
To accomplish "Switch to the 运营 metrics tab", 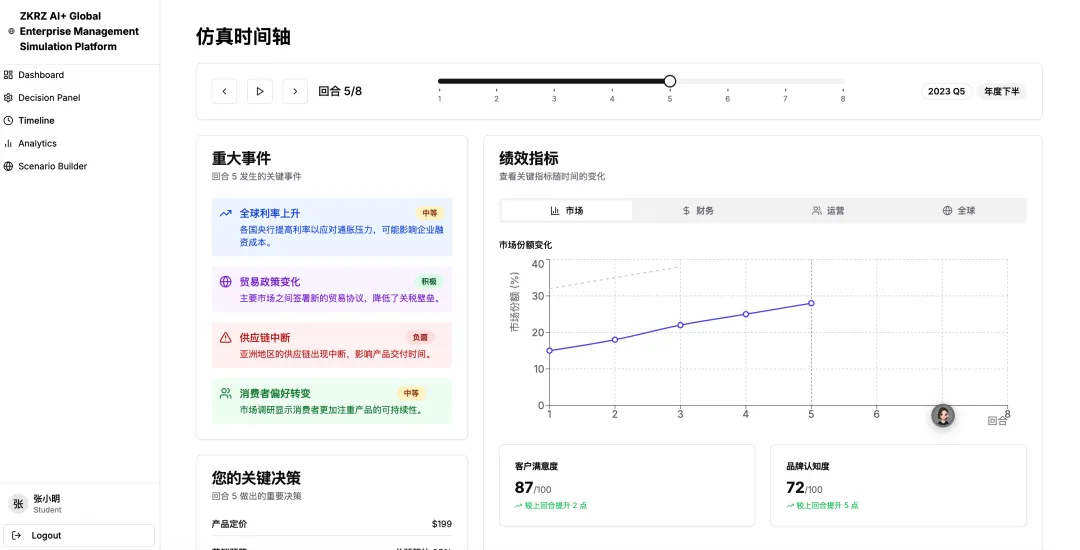I will [827, 211].
